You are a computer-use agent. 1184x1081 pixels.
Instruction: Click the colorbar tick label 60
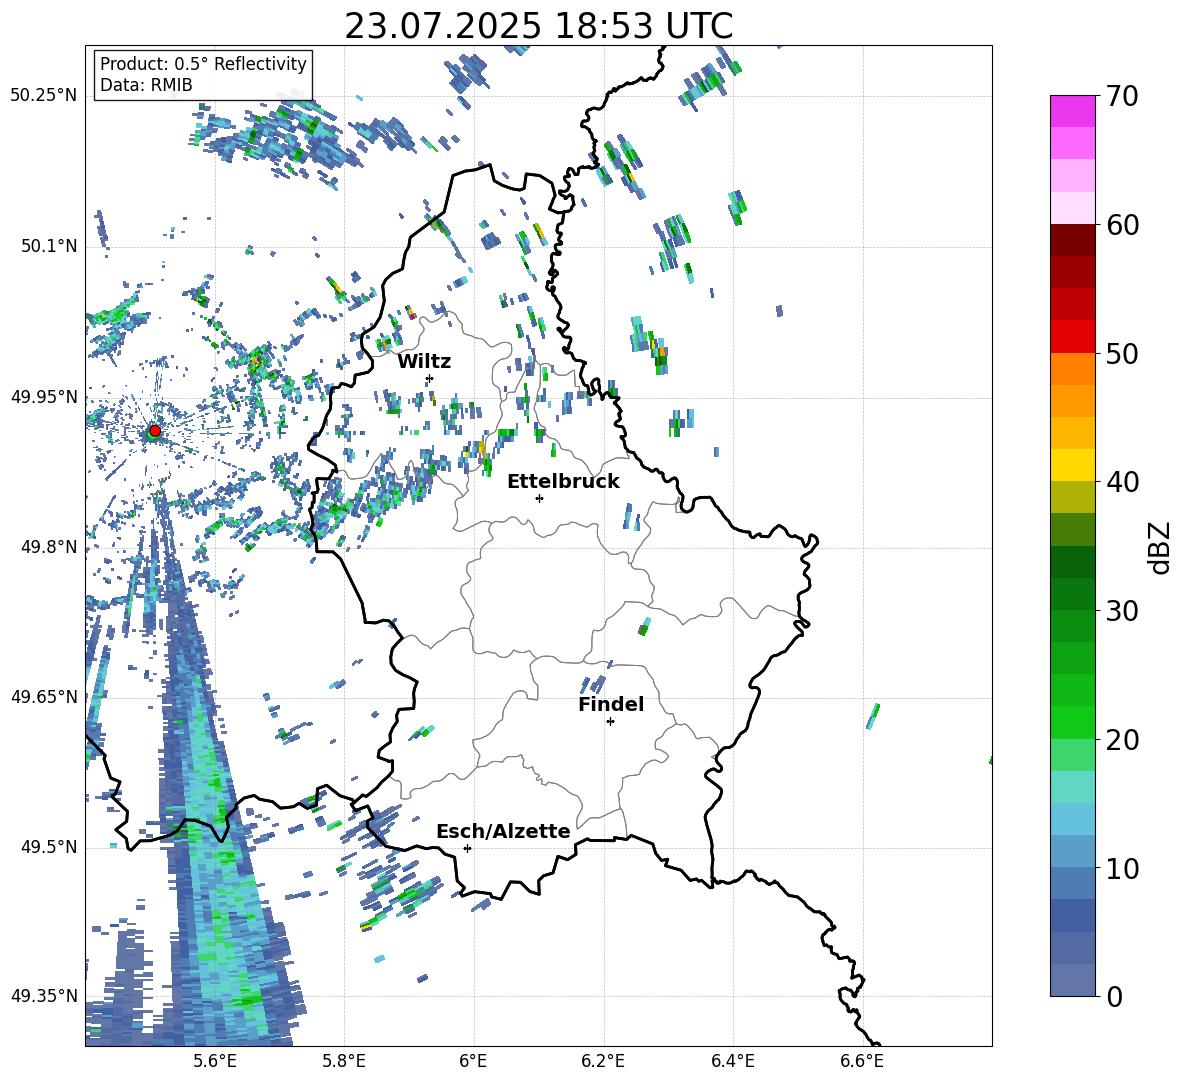pos(1122,225)
